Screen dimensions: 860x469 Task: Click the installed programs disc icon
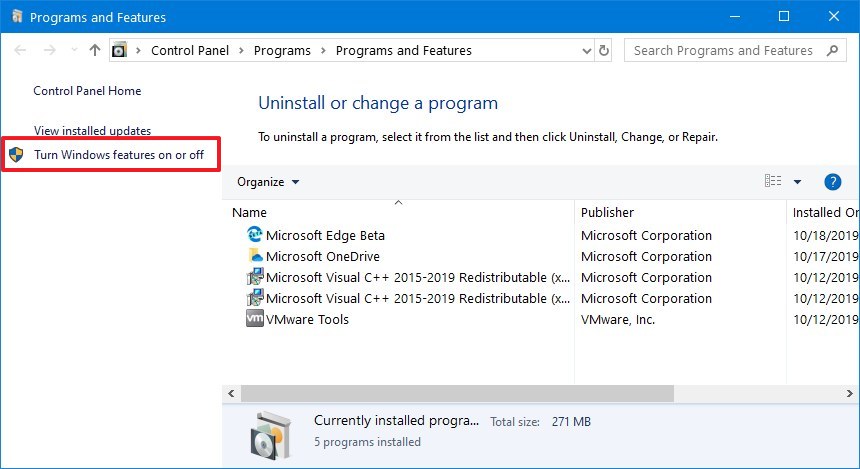[x=270, y=434]
